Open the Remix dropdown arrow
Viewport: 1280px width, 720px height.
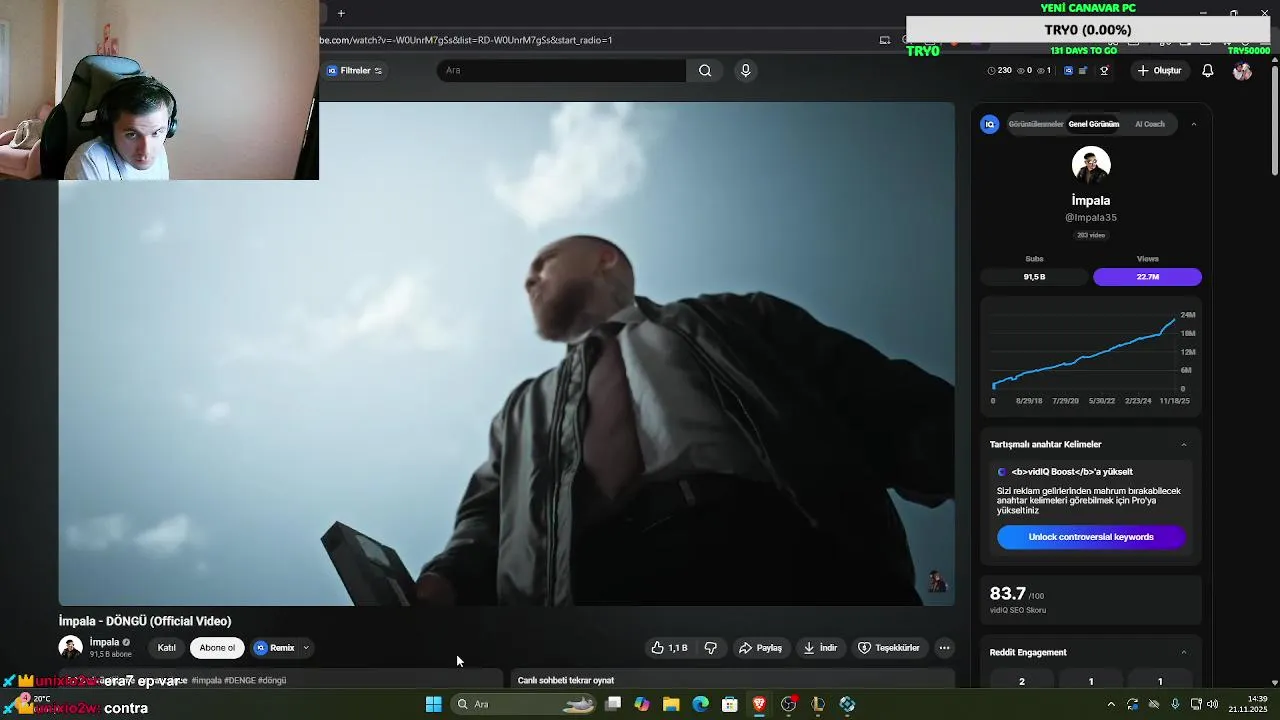coord(306,648)
